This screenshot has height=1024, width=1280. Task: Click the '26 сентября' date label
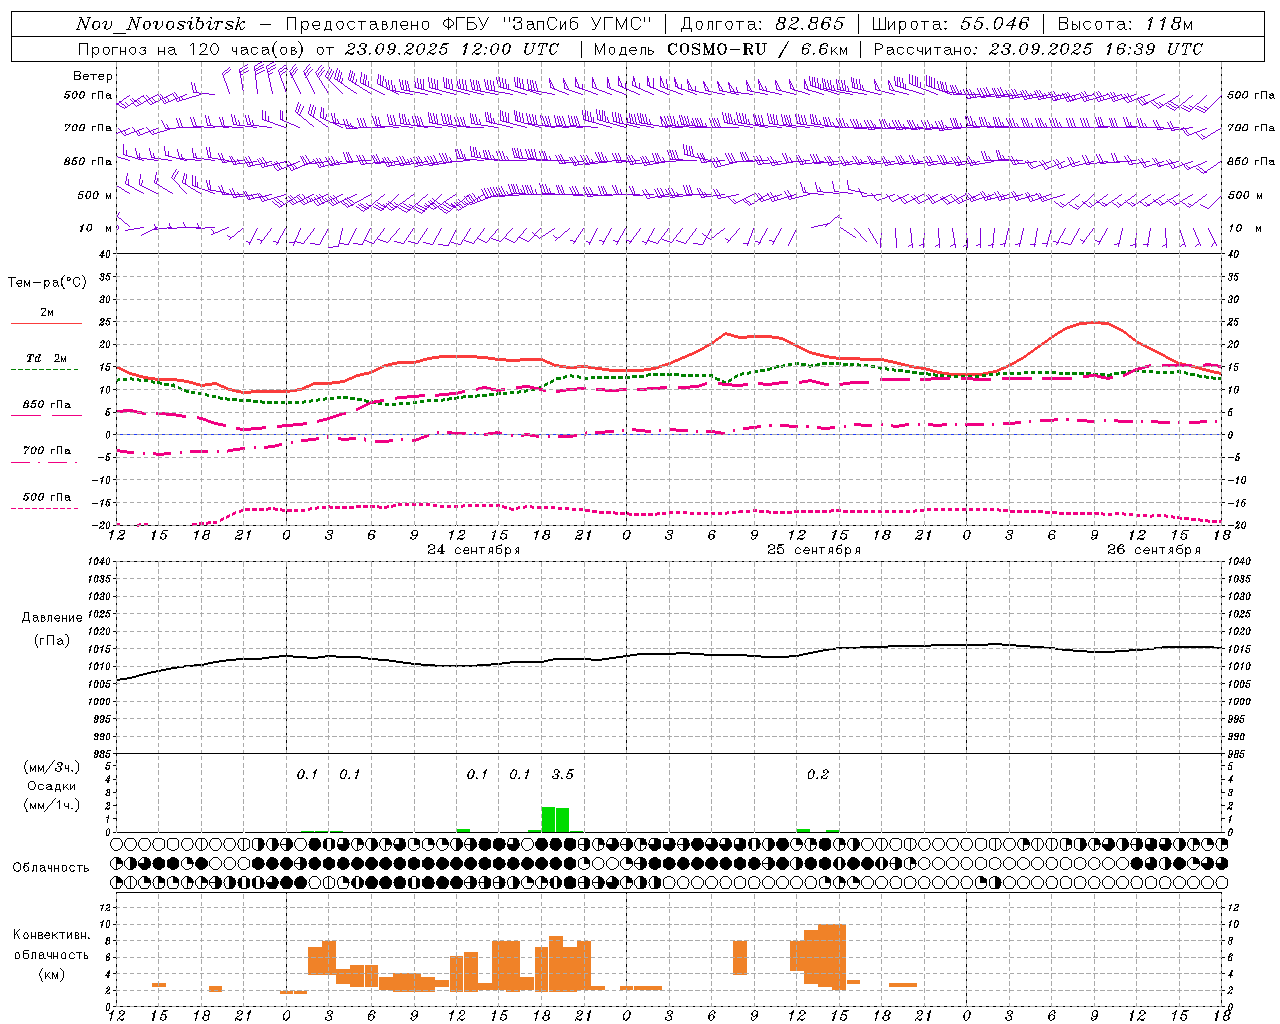click(x=1154, y=550)
